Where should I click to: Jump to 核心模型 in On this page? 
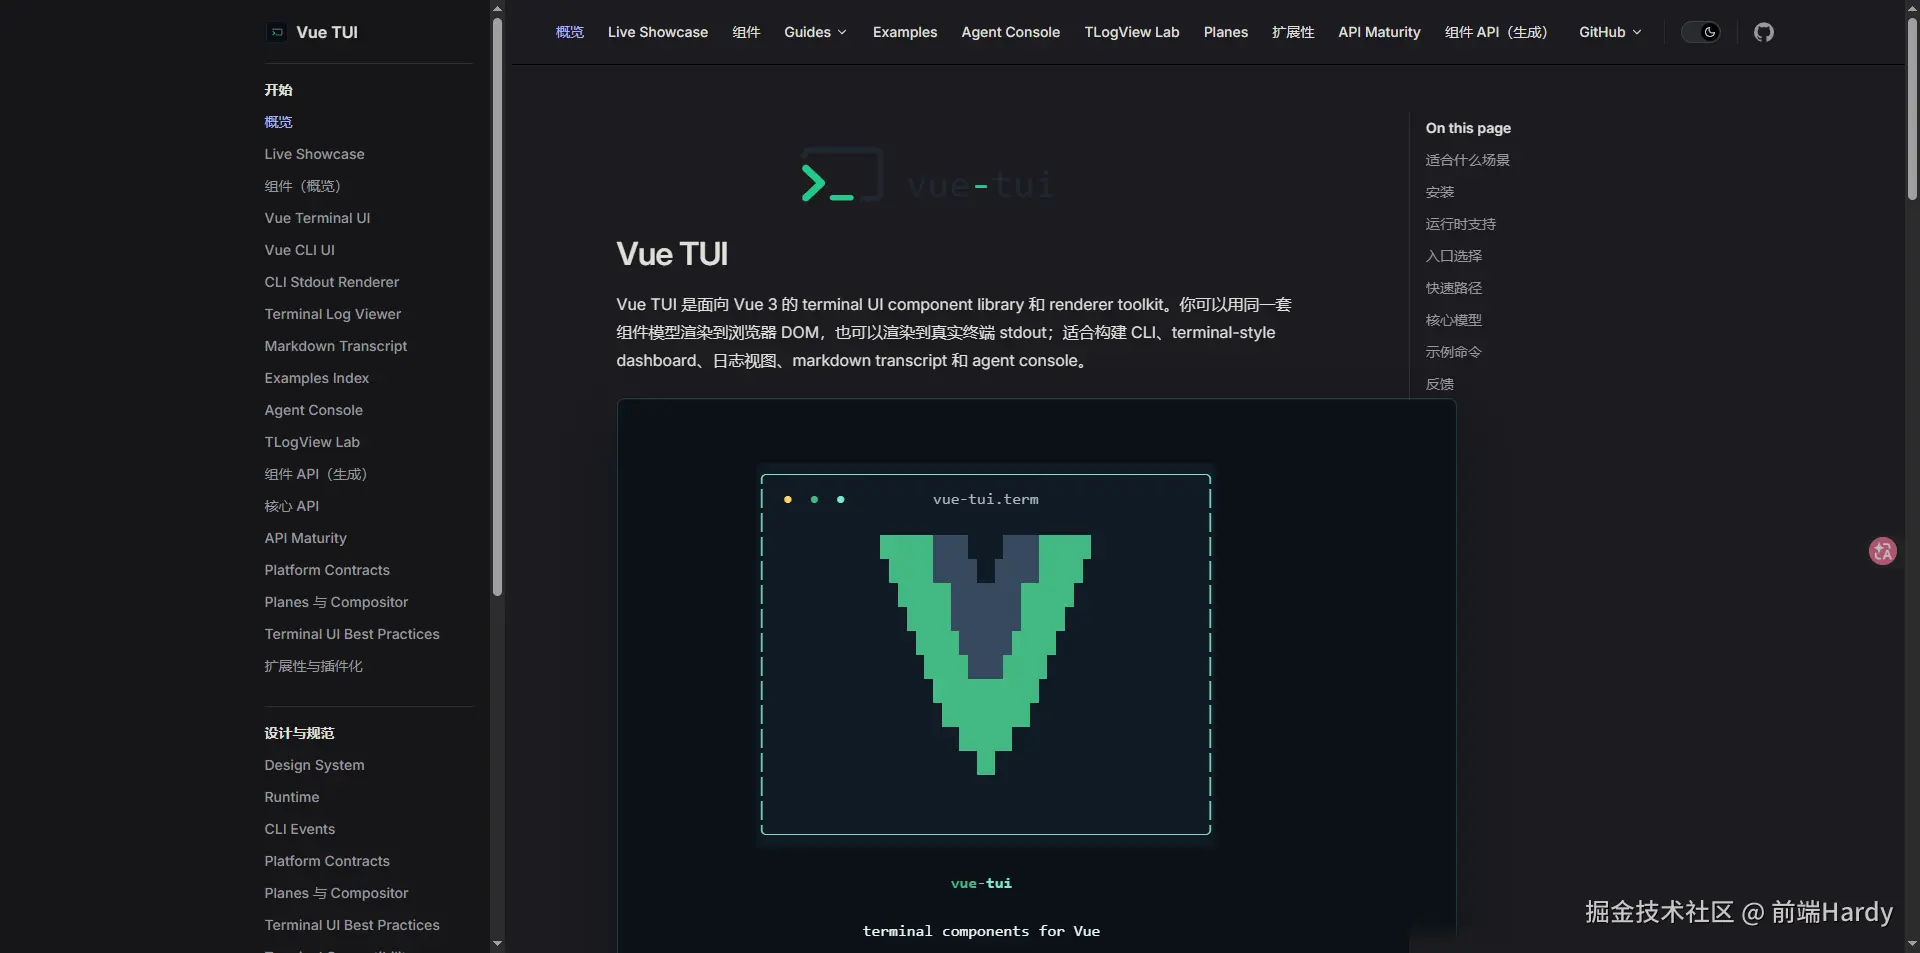pos(1454,320)
